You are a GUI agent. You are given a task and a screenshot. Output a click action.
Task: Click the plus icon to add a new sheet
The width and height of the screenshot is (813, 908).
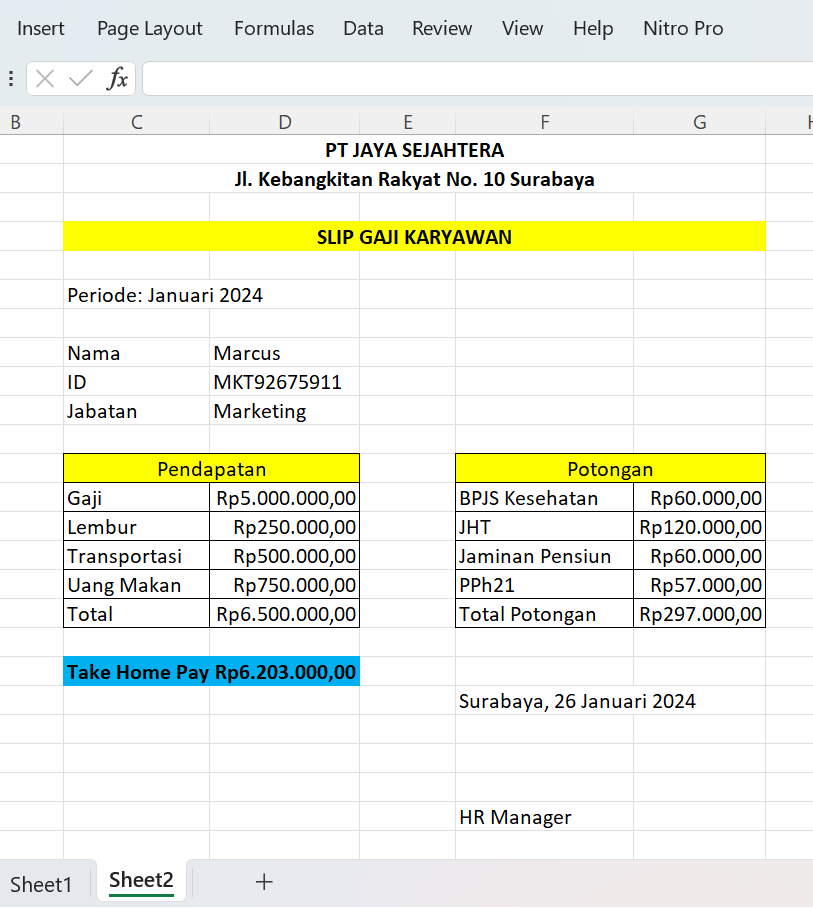click(x=264, y=881)
